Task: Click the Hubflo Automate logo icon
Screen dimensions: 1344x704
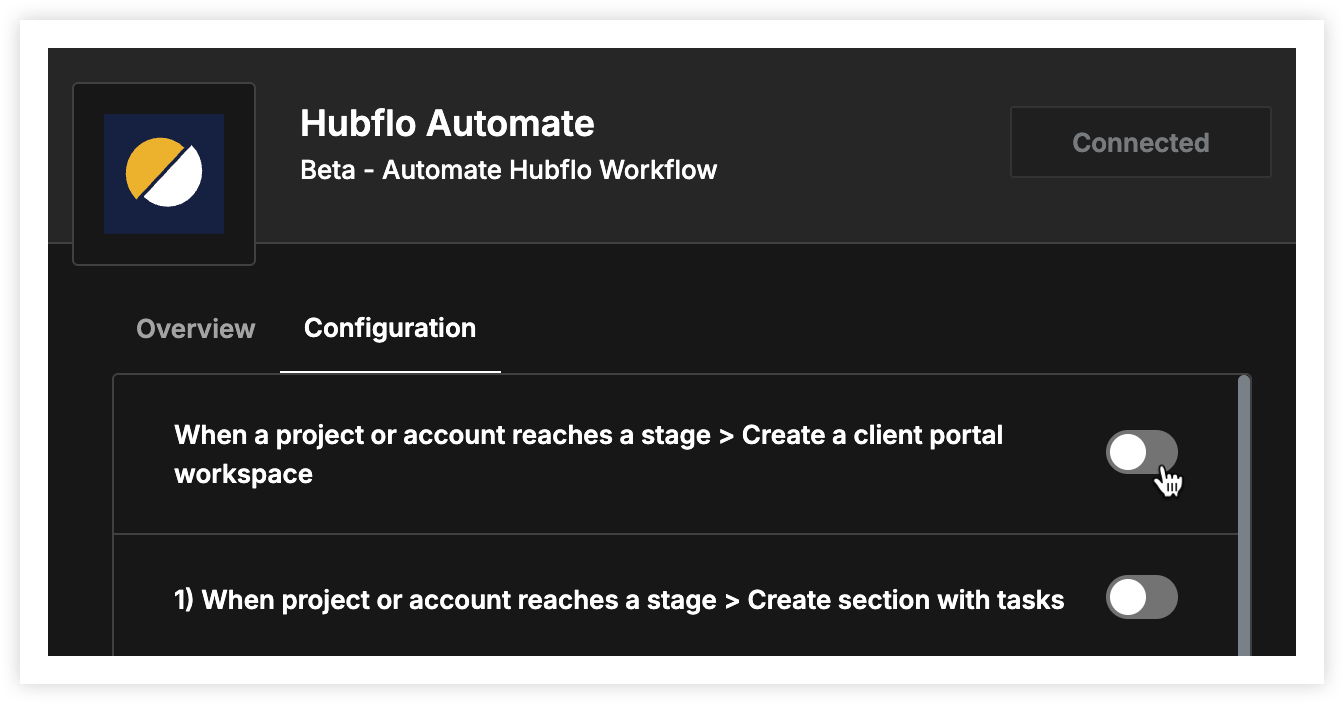Action: pos(164,174)
